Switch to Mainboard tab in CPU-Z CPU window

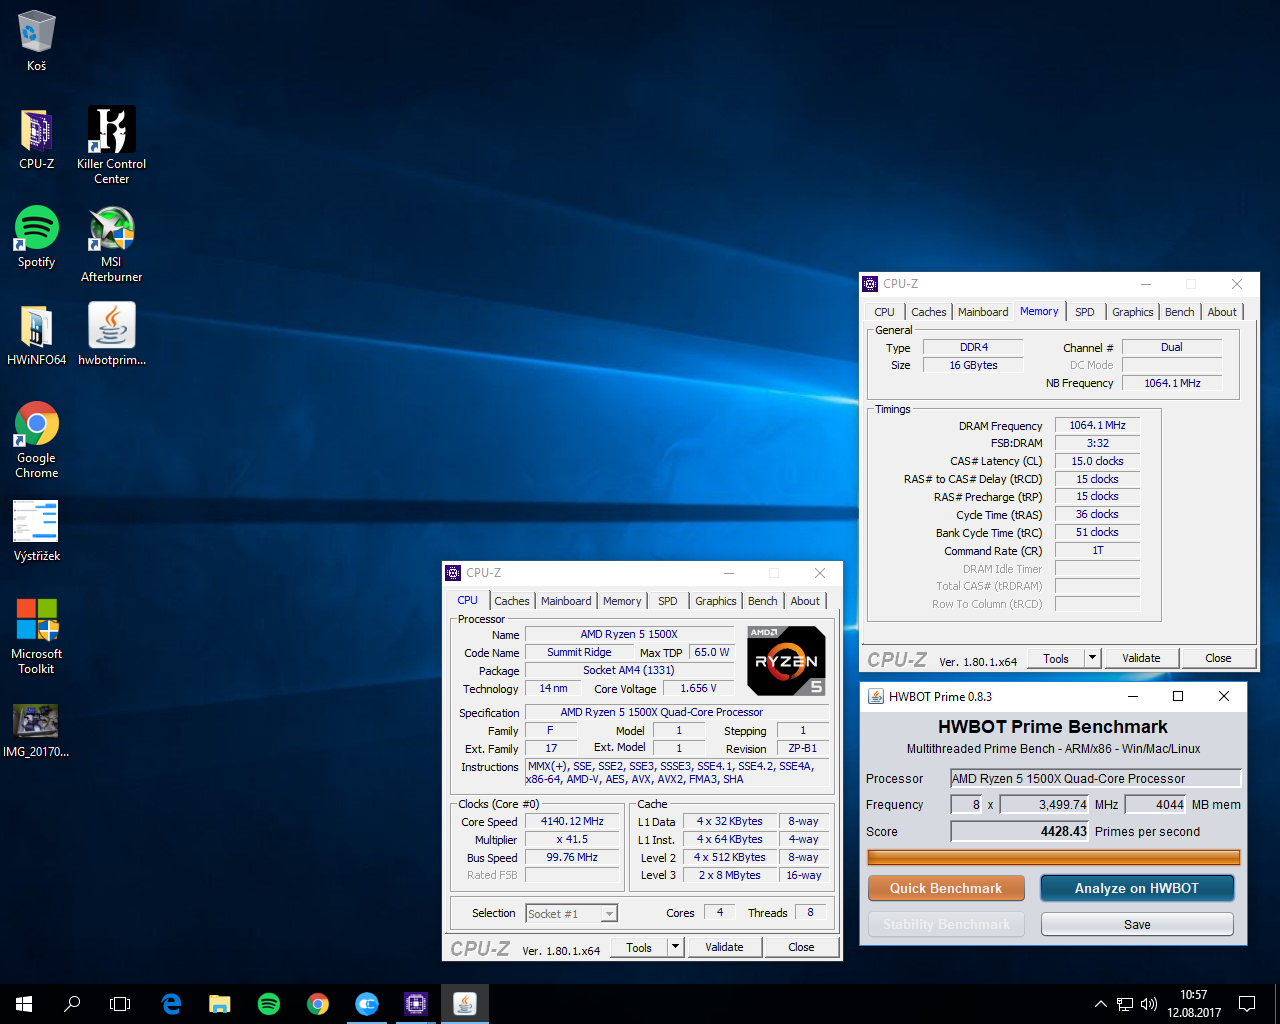[x=566, y=601]
